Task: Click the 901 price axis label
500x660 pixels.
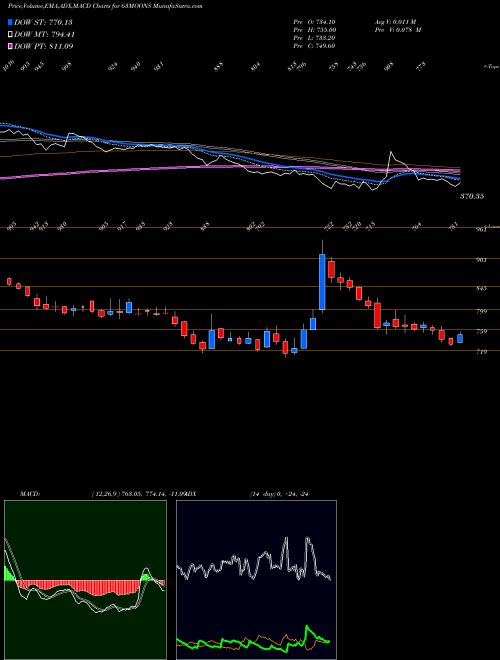Action: [482, 260]
